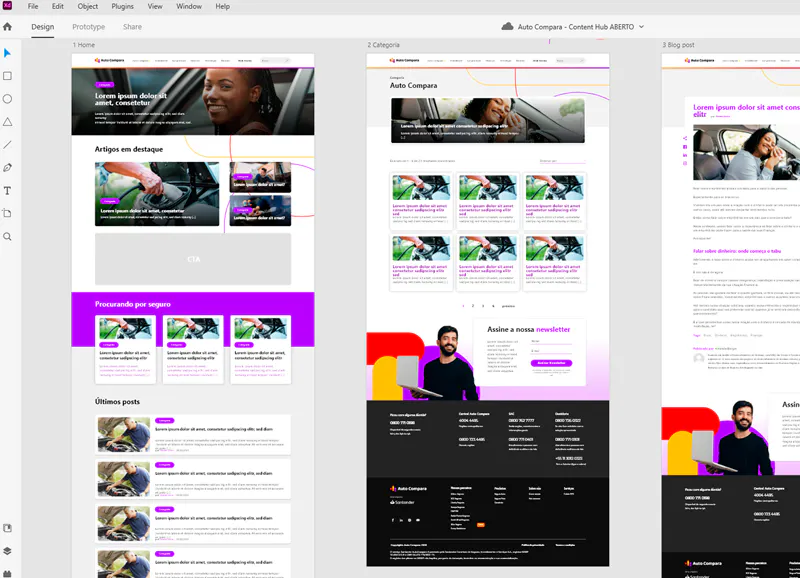The width and height of the screenshot is (800, 578).
Task: Click the Auto Compara logo in Home header
Action: (x=109, y=60)
